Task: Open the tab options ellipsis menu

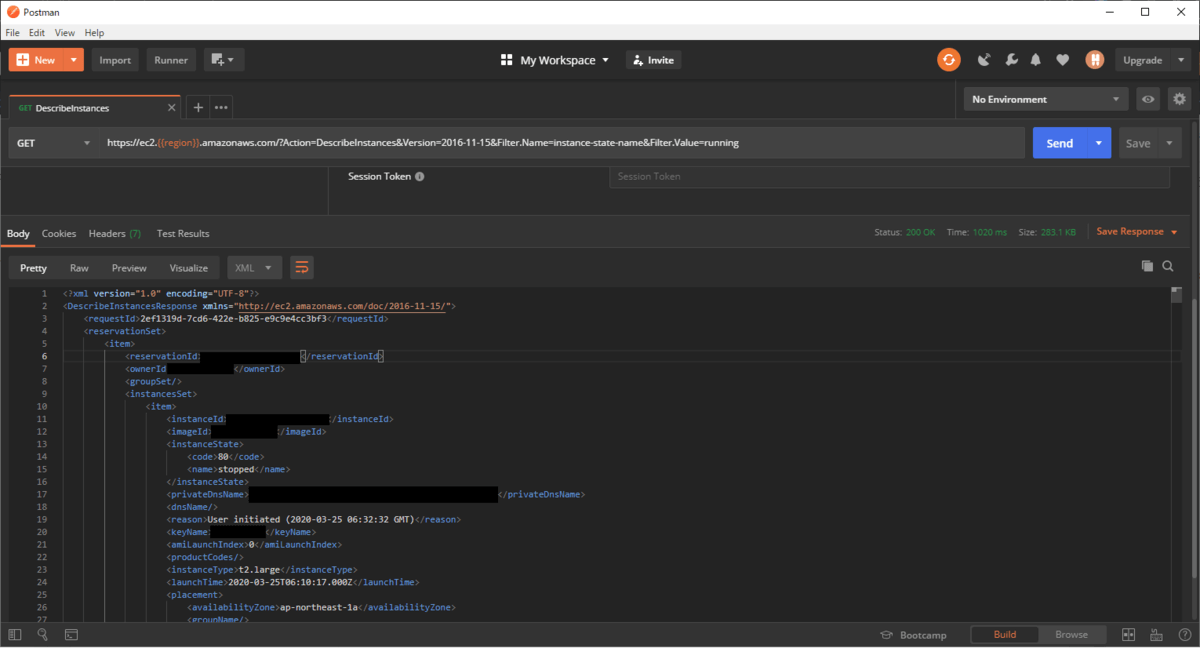Action: click(221, 107)
